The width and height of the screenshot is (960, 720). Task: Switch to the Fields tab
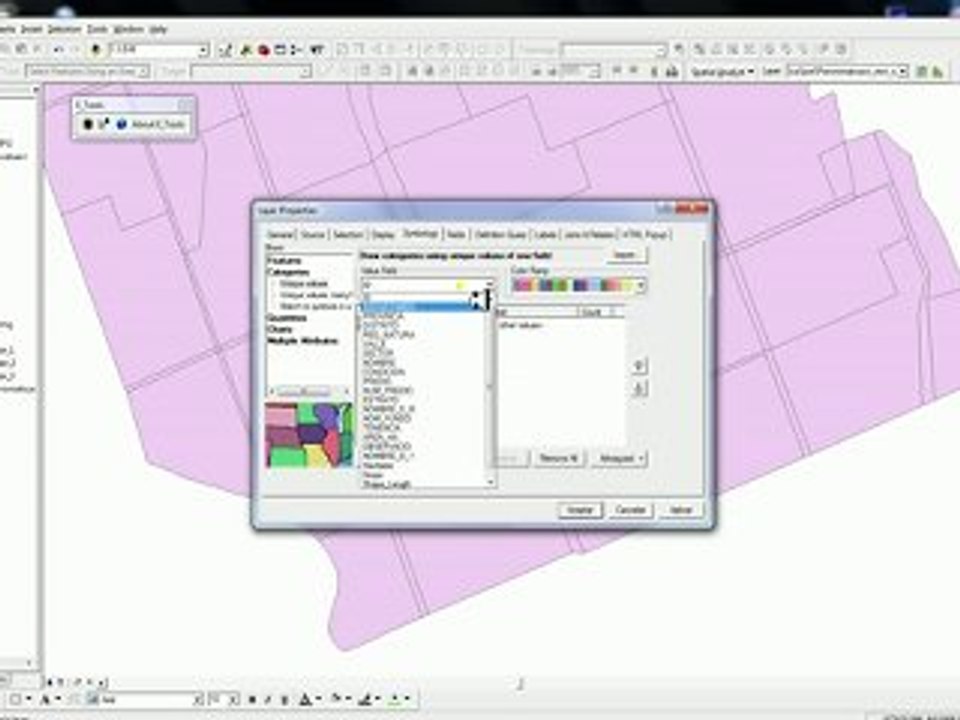coord(456,234)
